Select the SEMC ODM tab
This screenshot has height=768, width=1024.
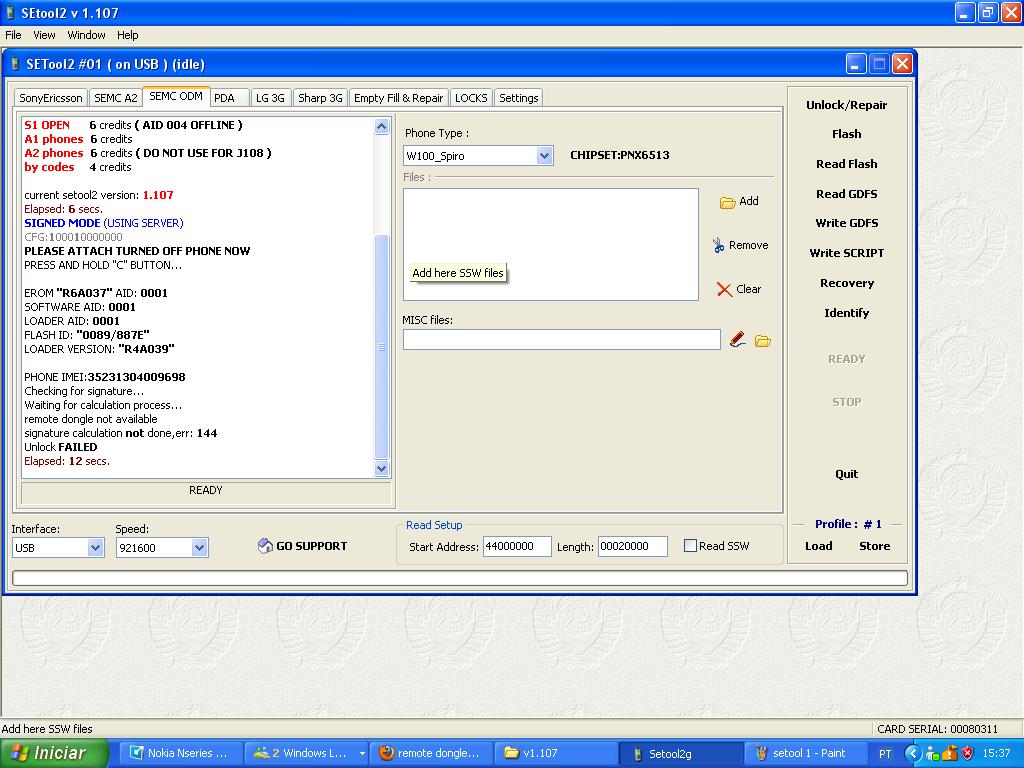click(176, 96)
